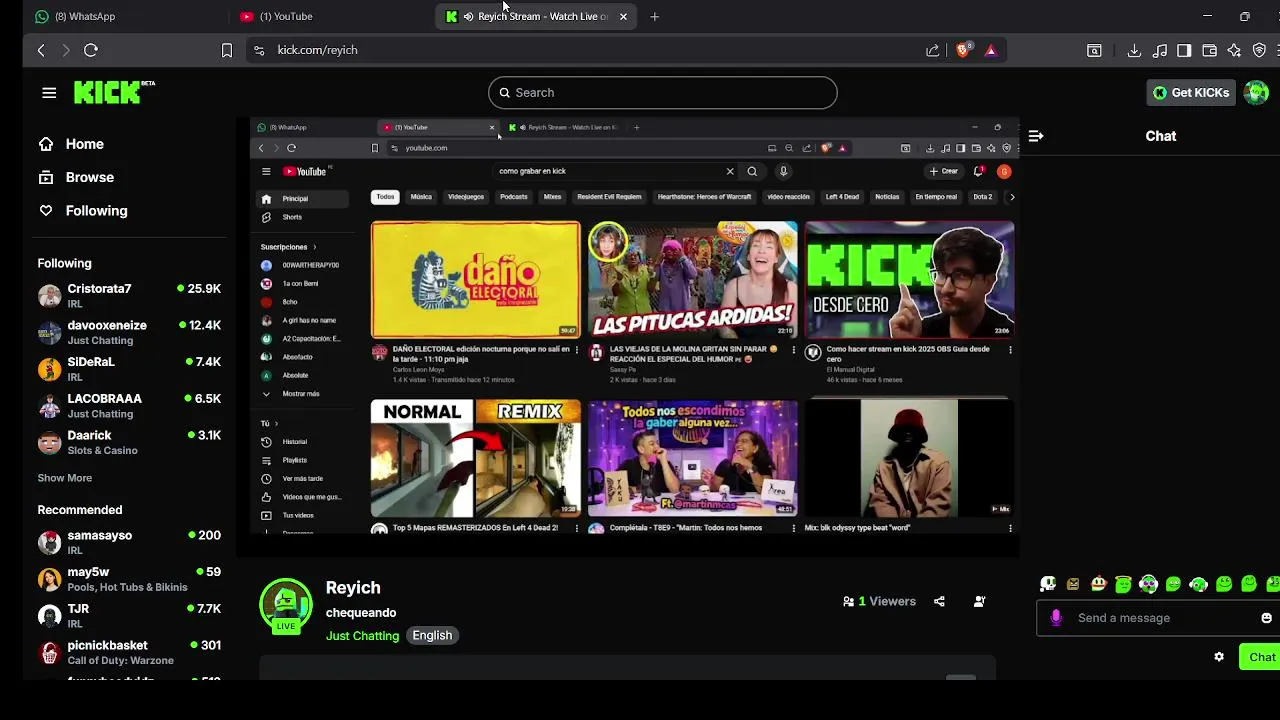This screenshot has width=1280, height=720.
Task: Open Leo AI sparkle icon
Action: point(1234,50)
